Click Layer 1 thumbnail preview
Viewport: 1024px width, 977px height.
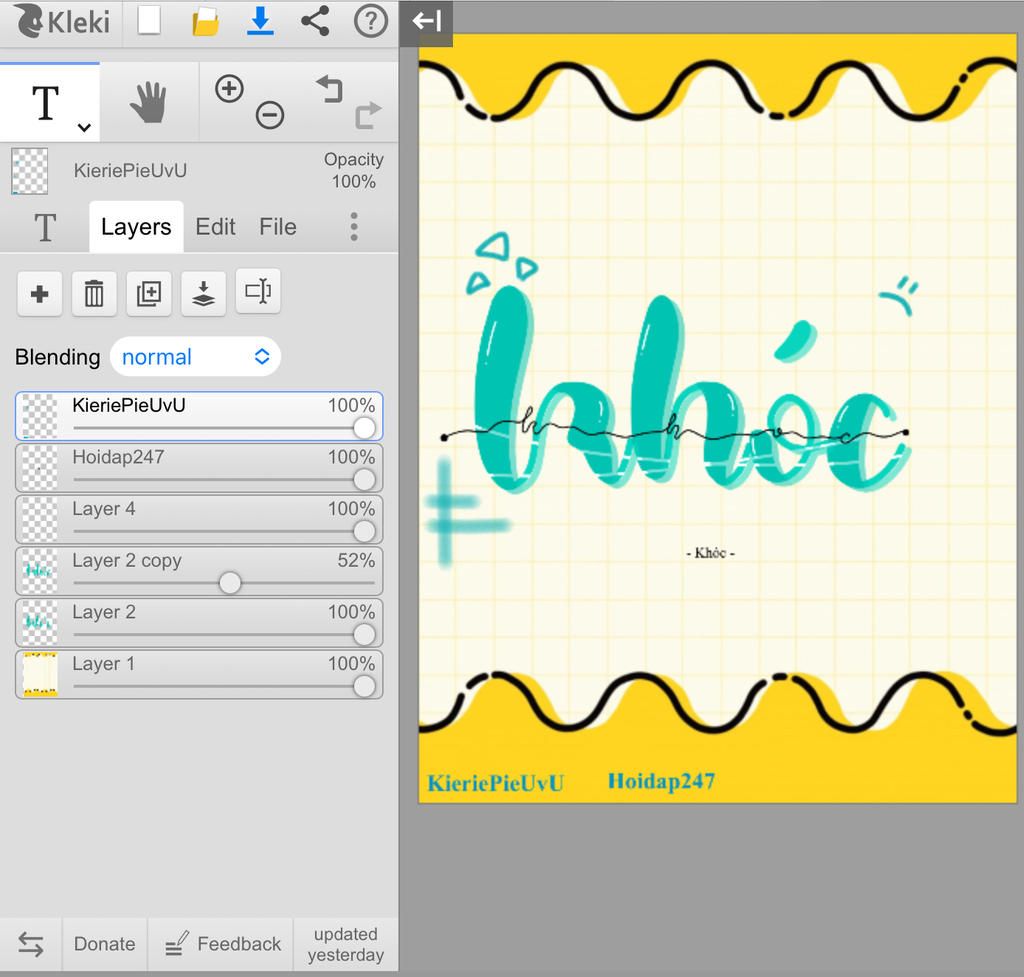(40, 674)
